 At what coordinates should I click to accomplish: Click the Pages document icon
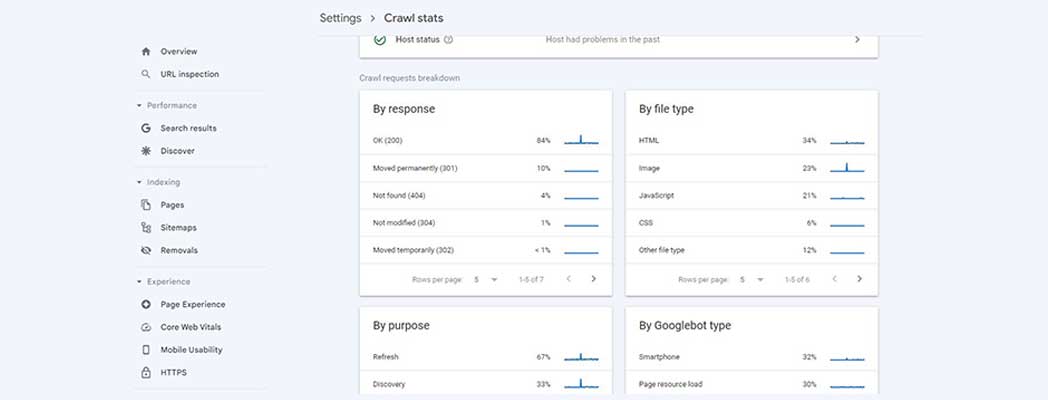146,205
